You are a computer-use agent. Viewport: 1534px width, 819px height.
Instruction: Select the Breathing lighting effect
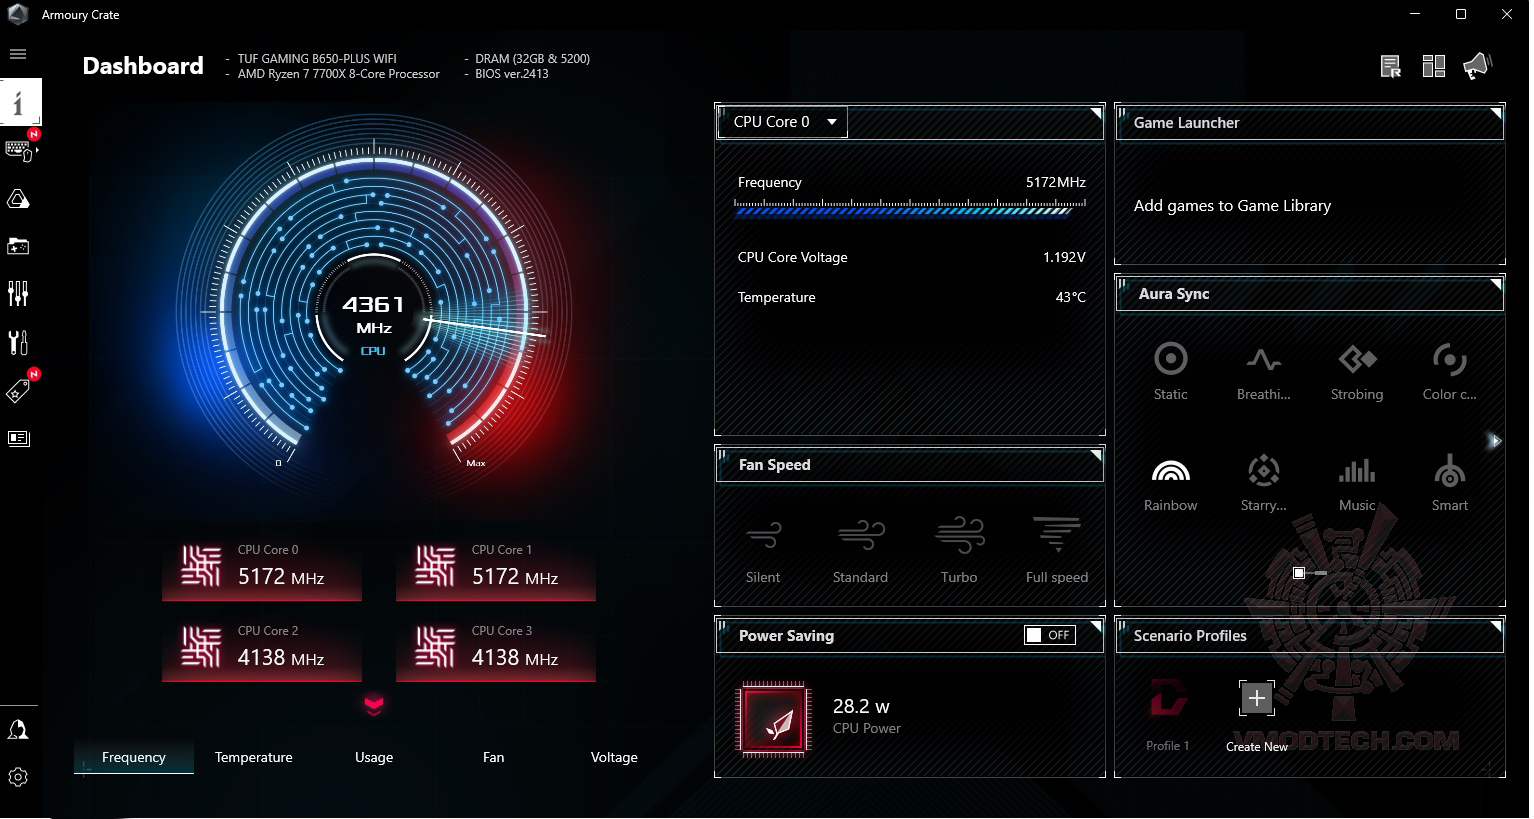1263,371
